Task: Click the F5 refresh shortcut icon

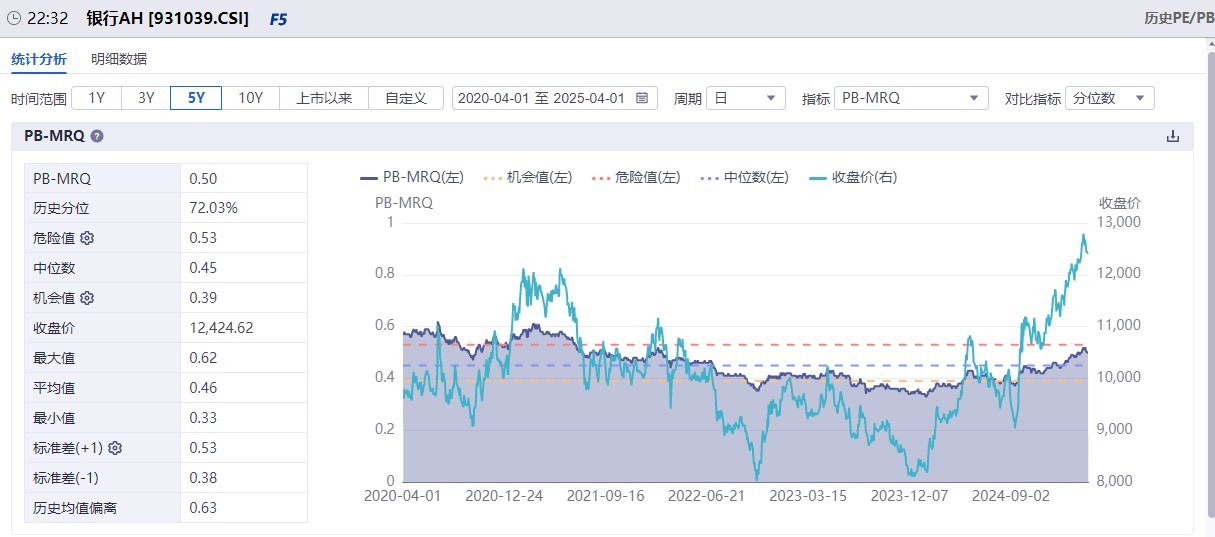Action: coord(278,19)
